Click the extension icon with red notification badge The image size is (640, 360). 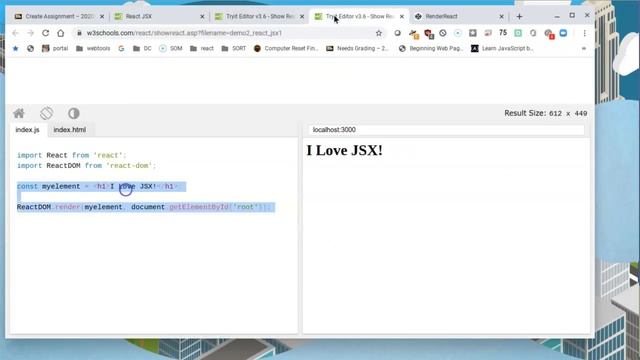pyautogui.click(x=549, y=34)
